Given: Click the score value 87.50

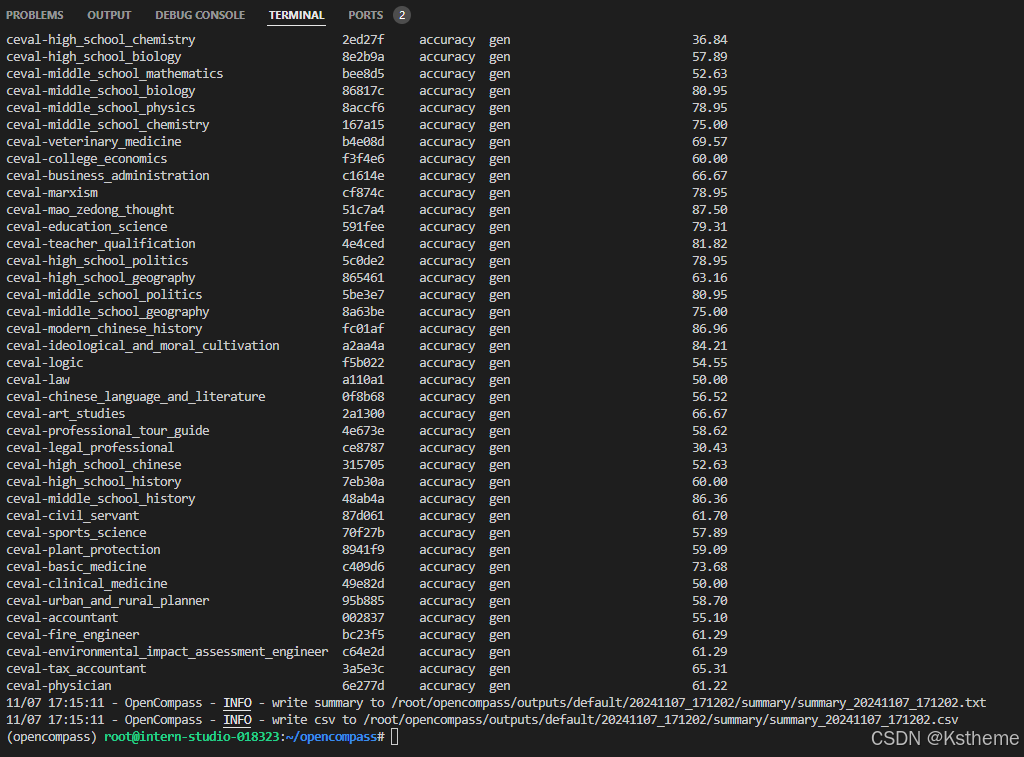Looking at the screenshot, I should click(x=709, y=210).
